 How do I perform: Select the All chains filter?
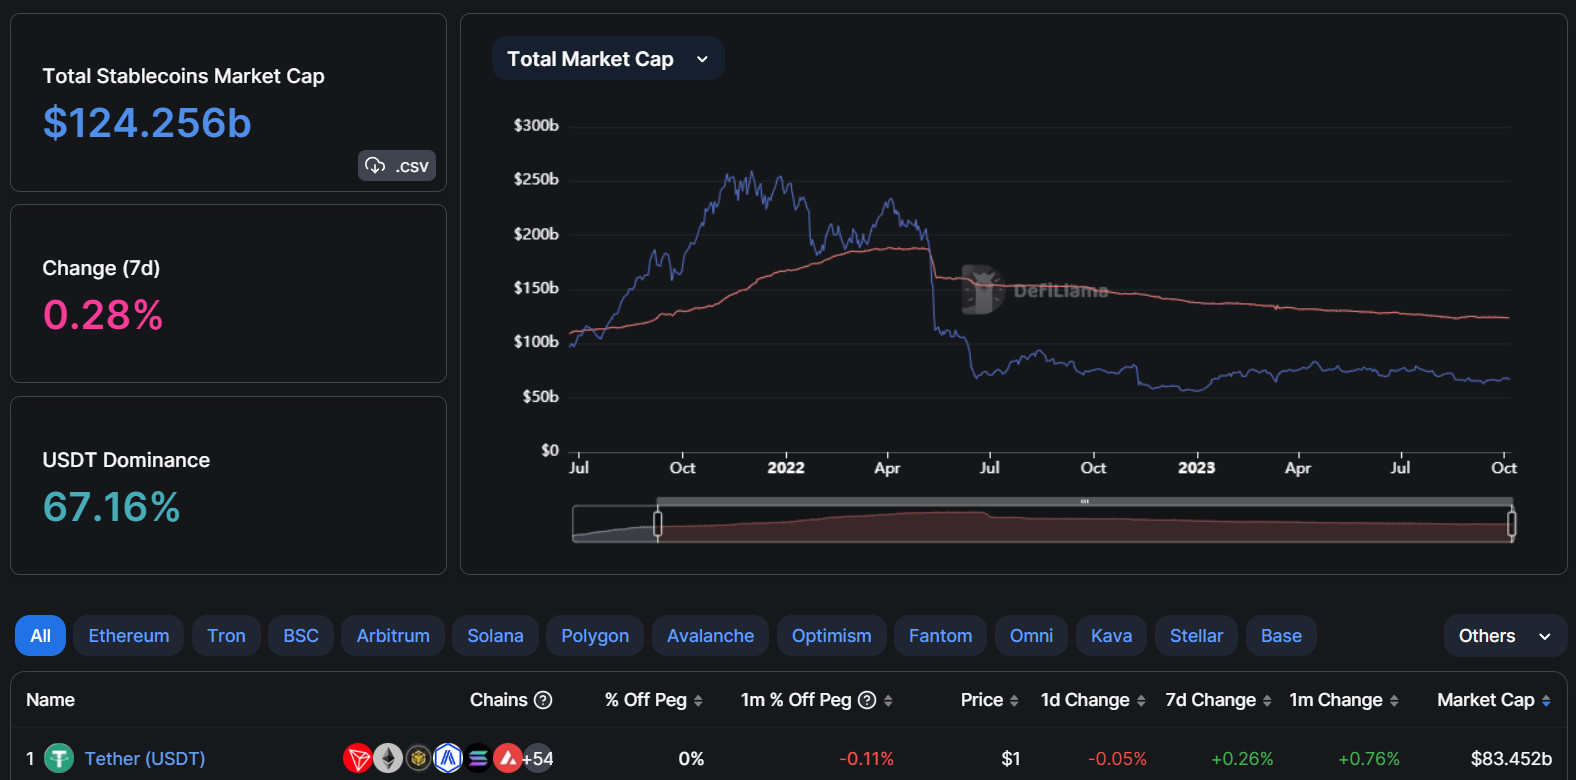tap(40, 636)
